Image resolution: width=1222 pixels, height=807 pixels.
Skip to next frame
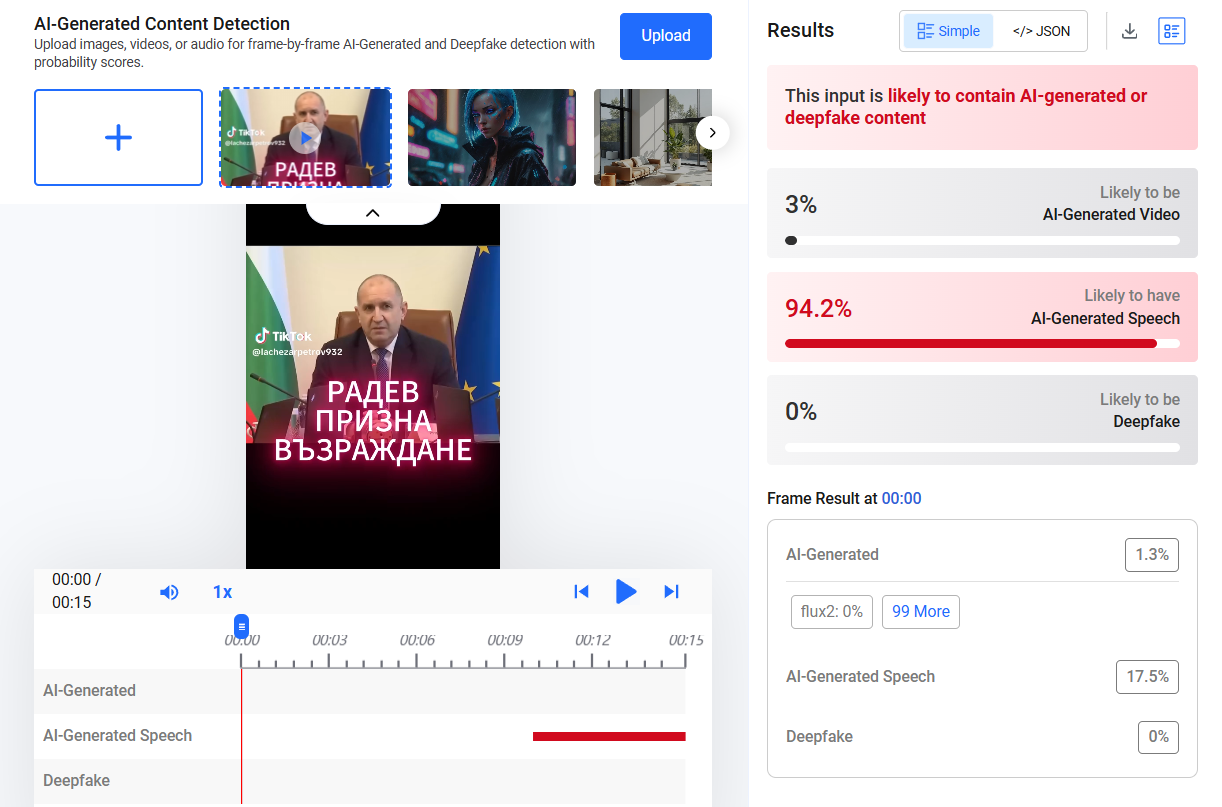coord(671,592)
